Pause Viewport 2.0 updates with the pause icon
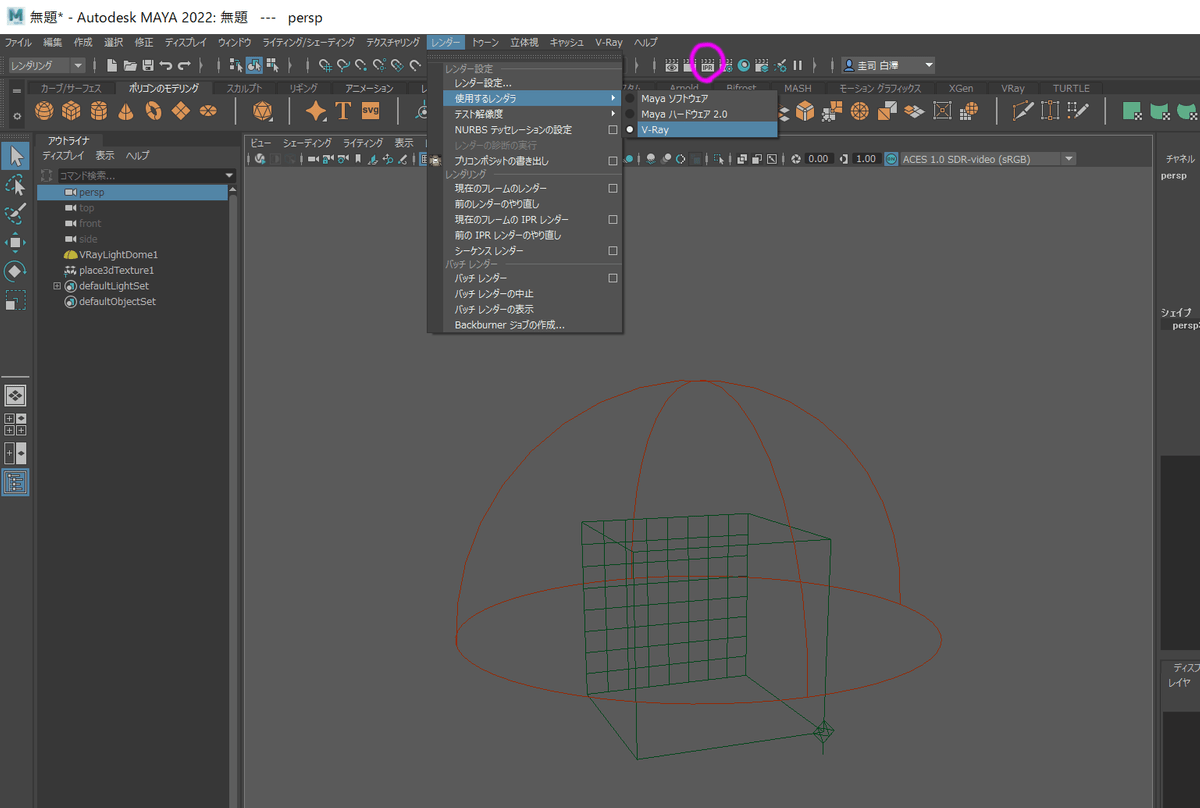Image resolution: width=1200 pixels, height=808 pixels. [798, 65]
